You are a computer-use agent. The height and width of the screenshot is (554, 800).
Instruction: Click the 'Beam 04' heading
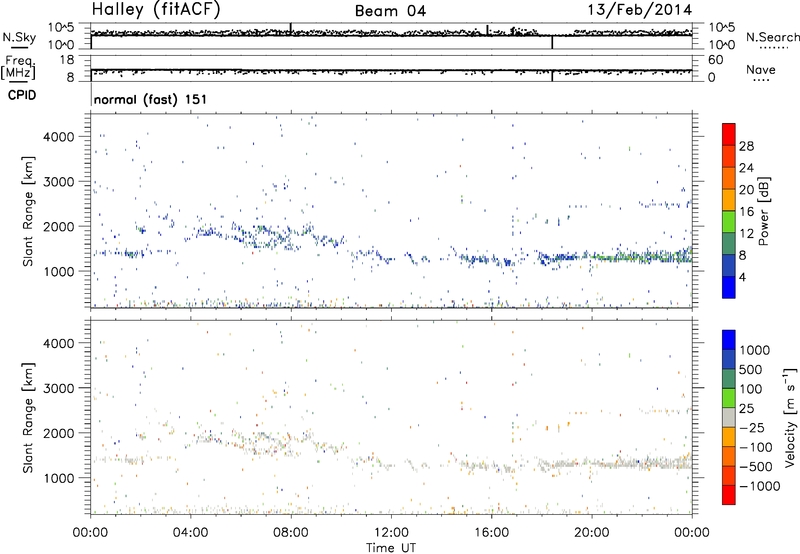[390, 11]
